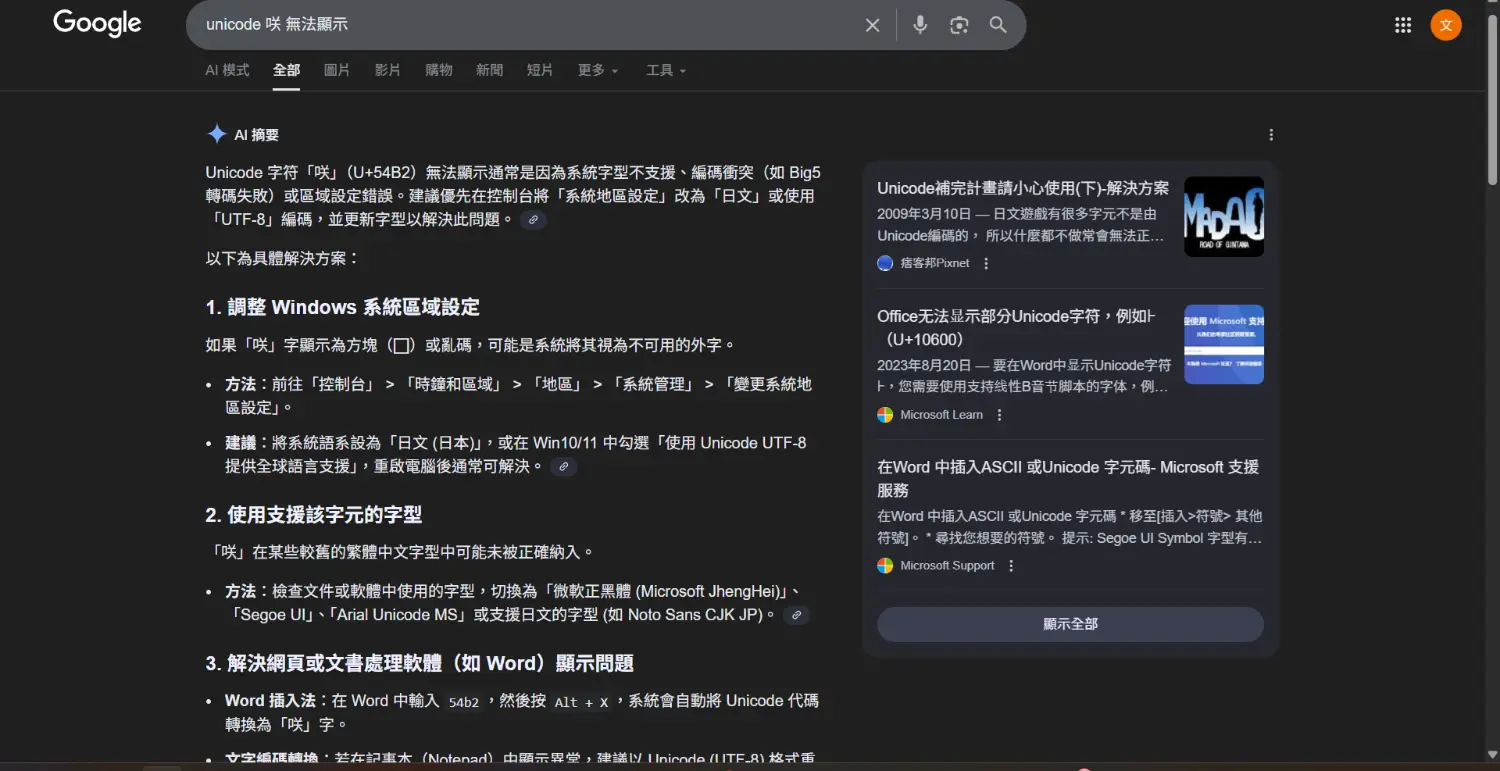1500x771 pixels.
Task: Switch to the 圖片 tab
Action: [337, 70]
